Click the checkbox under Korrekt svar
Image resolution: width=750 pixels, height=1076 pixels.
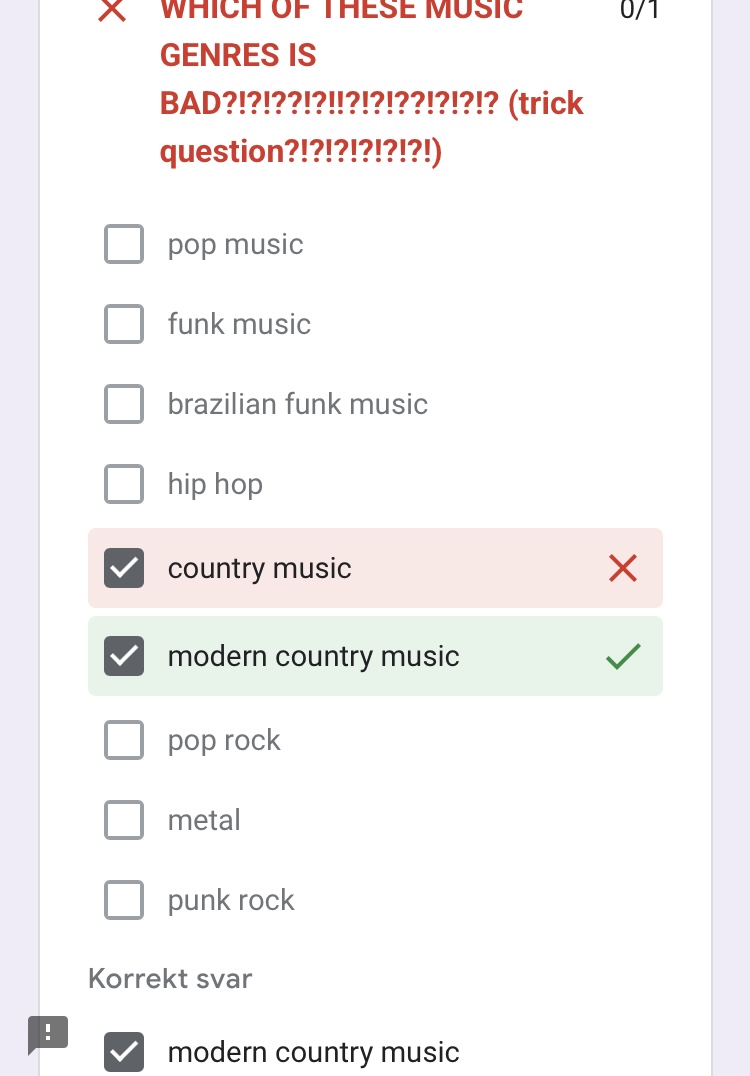pos(124,1052)
